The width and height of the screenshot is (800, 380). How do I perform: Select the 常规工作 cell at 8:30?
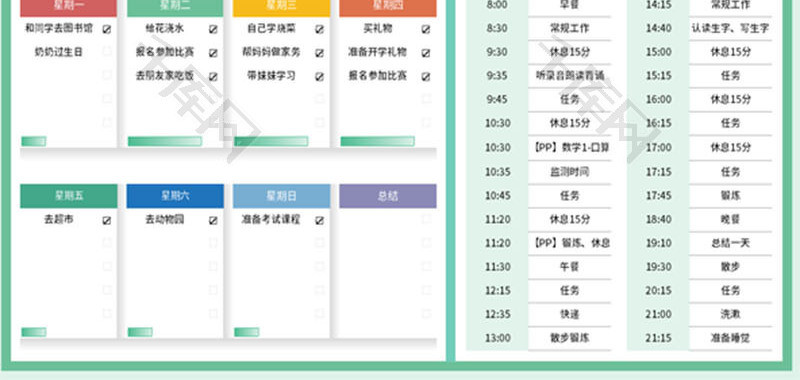pyautogui.click(x=569, y=28)
